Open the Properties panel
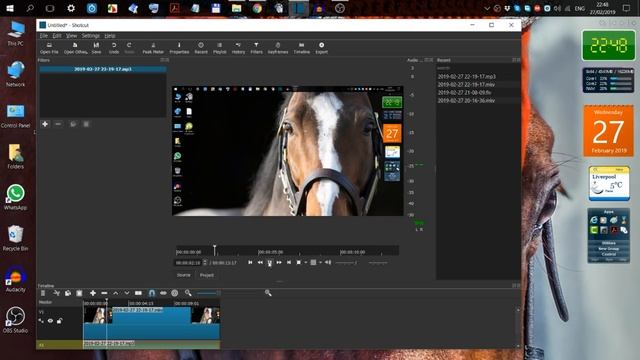The height and width of the screenshot is (360, 640). tap(179, 48)
